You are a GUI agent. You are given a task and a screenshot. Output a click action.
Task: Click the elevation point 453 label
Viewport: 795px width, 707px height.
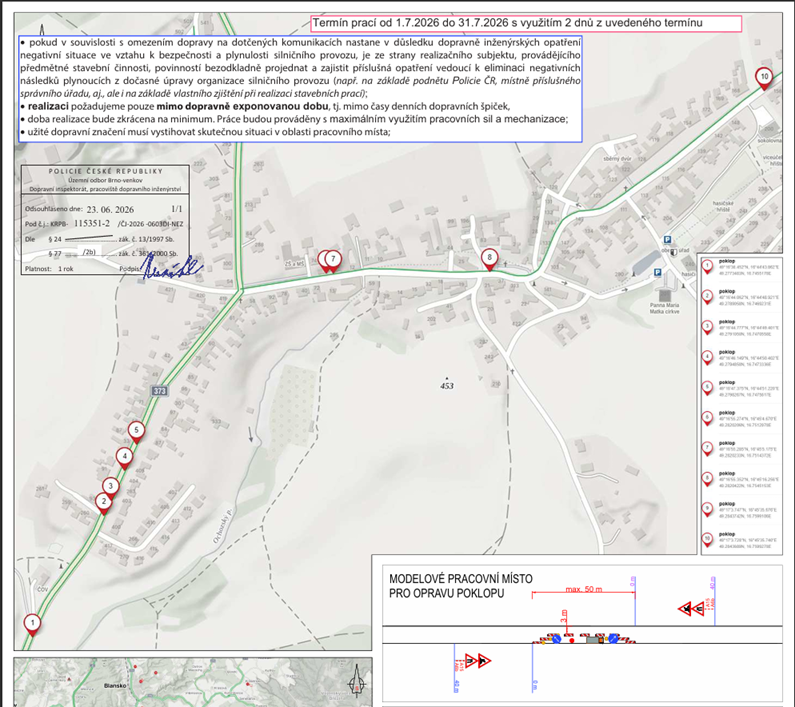click(x=447, y=385)
